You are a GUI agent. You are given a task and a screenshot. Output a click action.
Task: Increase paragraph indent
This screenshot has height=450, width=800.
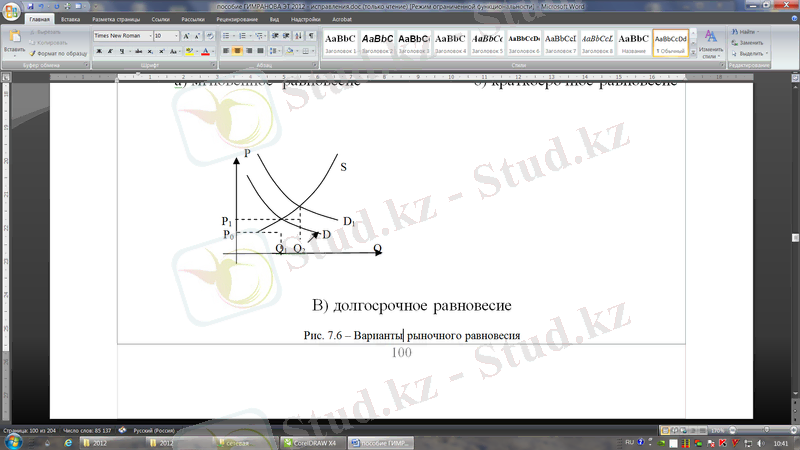point(286,36)
